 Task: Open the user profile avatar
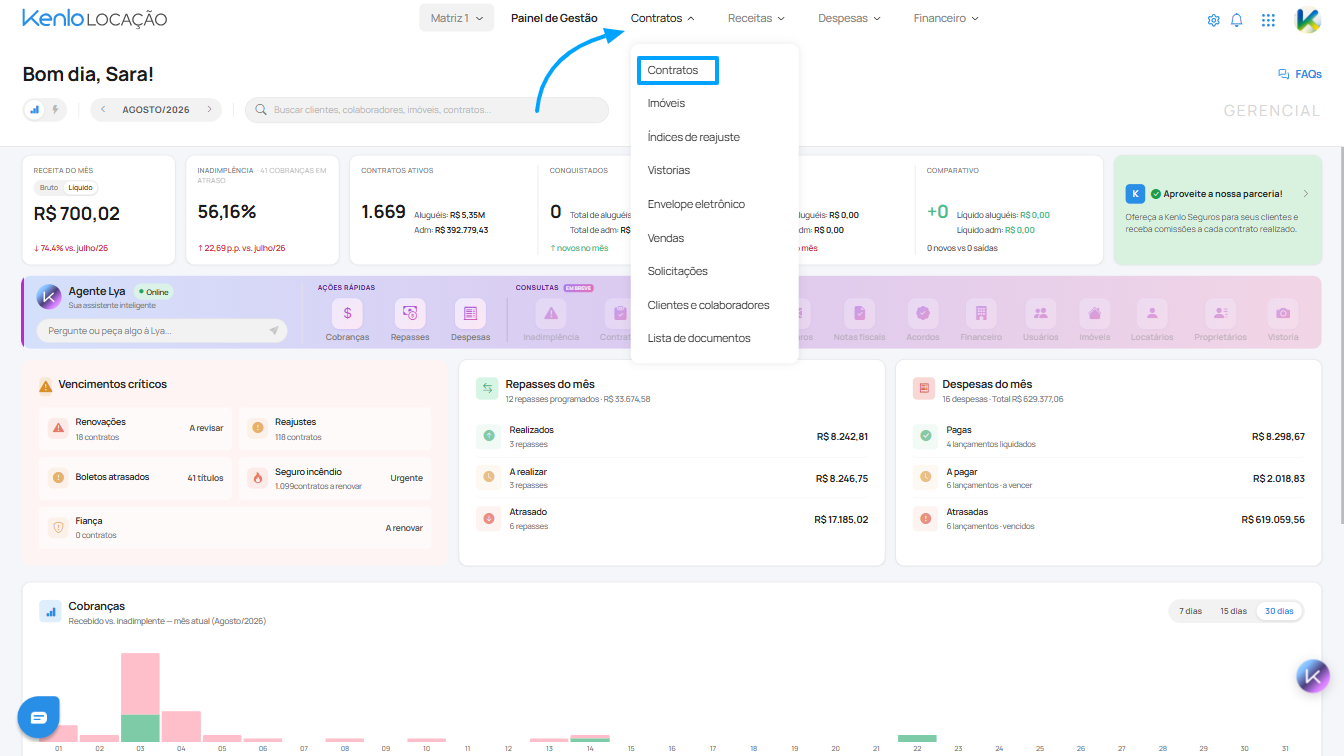tap(1308, 19)
